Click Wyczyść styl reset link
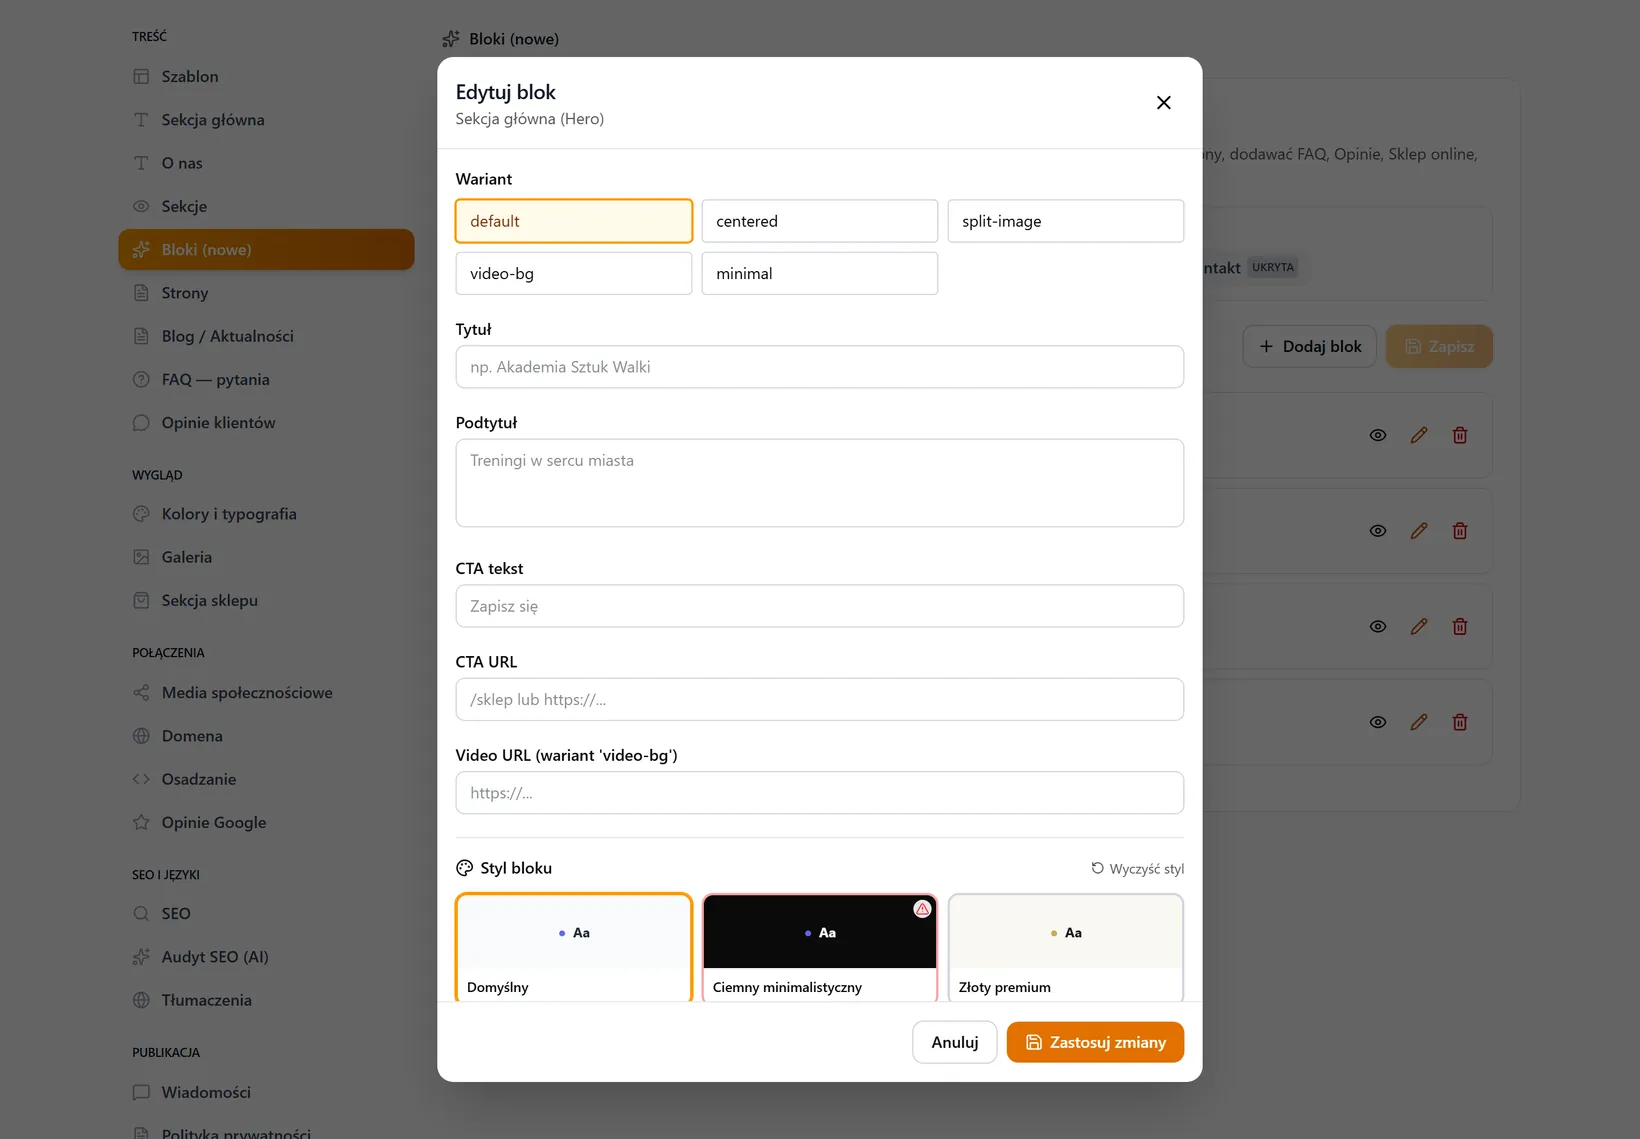This screenshot has width=1640, height=1139. click(x=1137, y=869)
